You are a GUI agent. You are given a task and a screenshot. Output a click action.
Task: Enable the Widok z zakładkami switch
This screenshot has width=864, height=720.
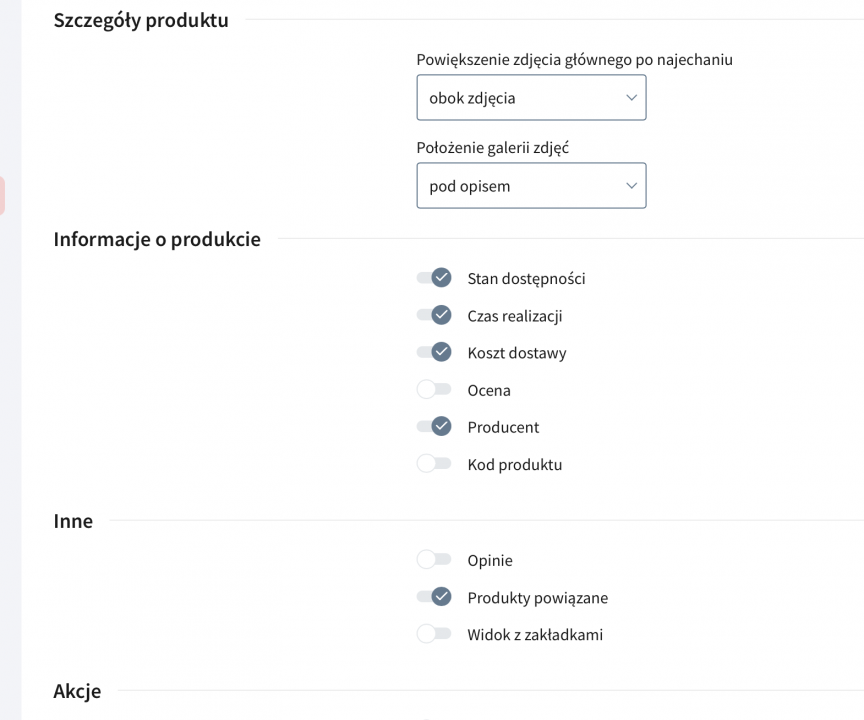[434, 634]
